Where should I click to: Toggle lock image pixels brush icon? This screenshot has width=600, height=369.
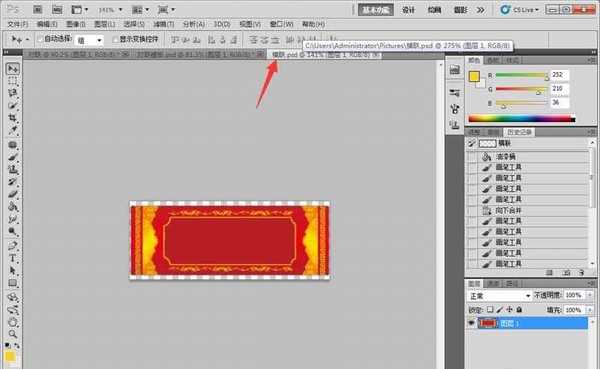[499, 309]
